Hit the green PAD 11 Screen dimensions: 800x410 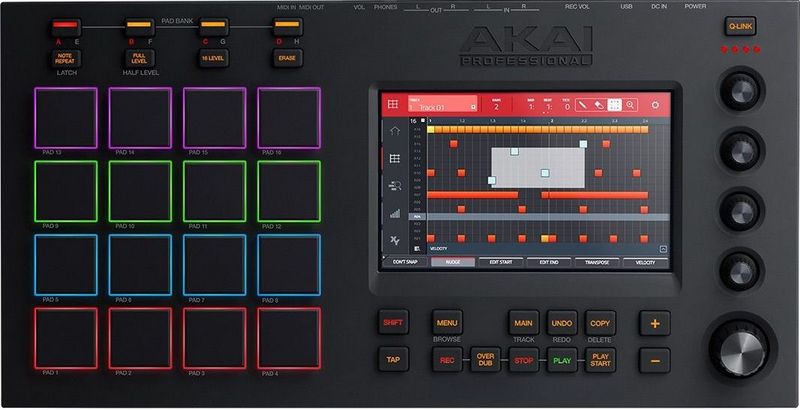click(214, 191)
